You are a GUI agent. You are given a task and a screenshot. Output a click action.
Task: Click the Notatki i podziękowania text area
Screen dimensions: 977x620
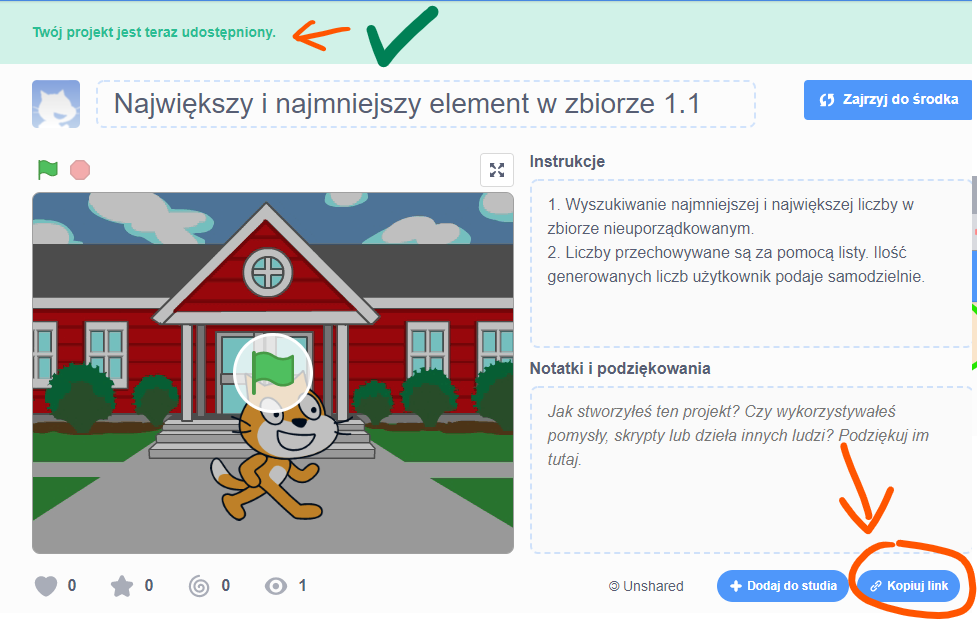click(750, 470)
